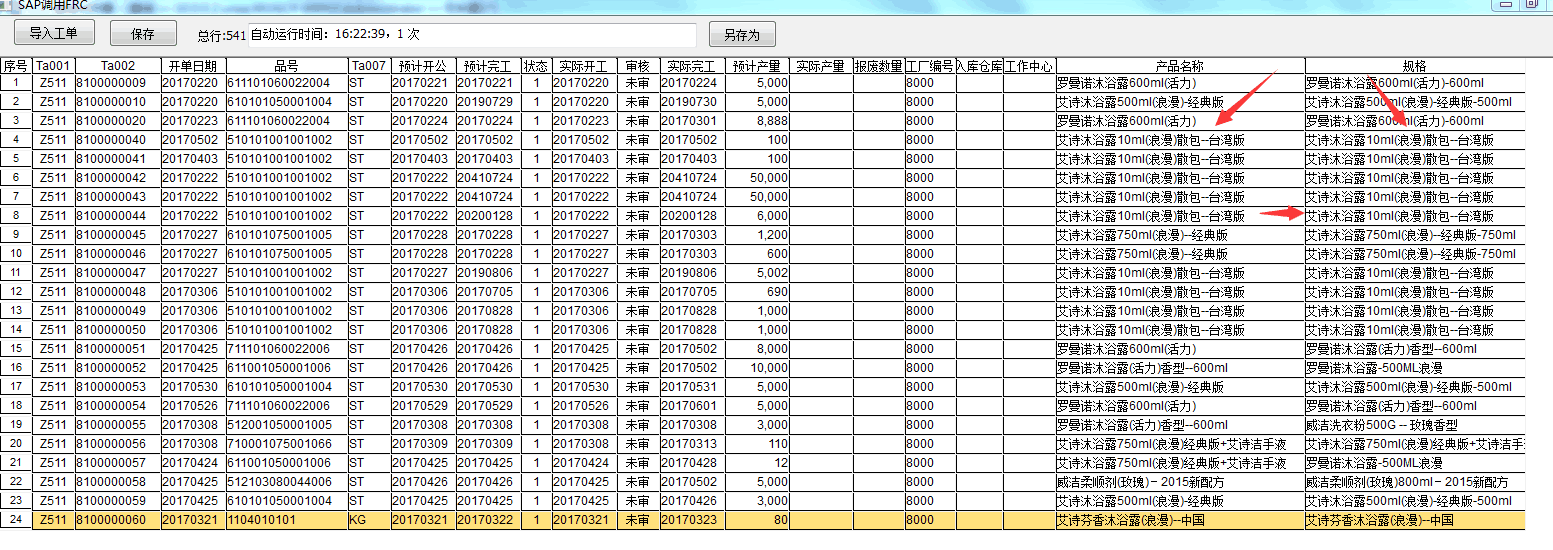
Task: Click actual finish date cell 20170323
Action: (692, 521)
